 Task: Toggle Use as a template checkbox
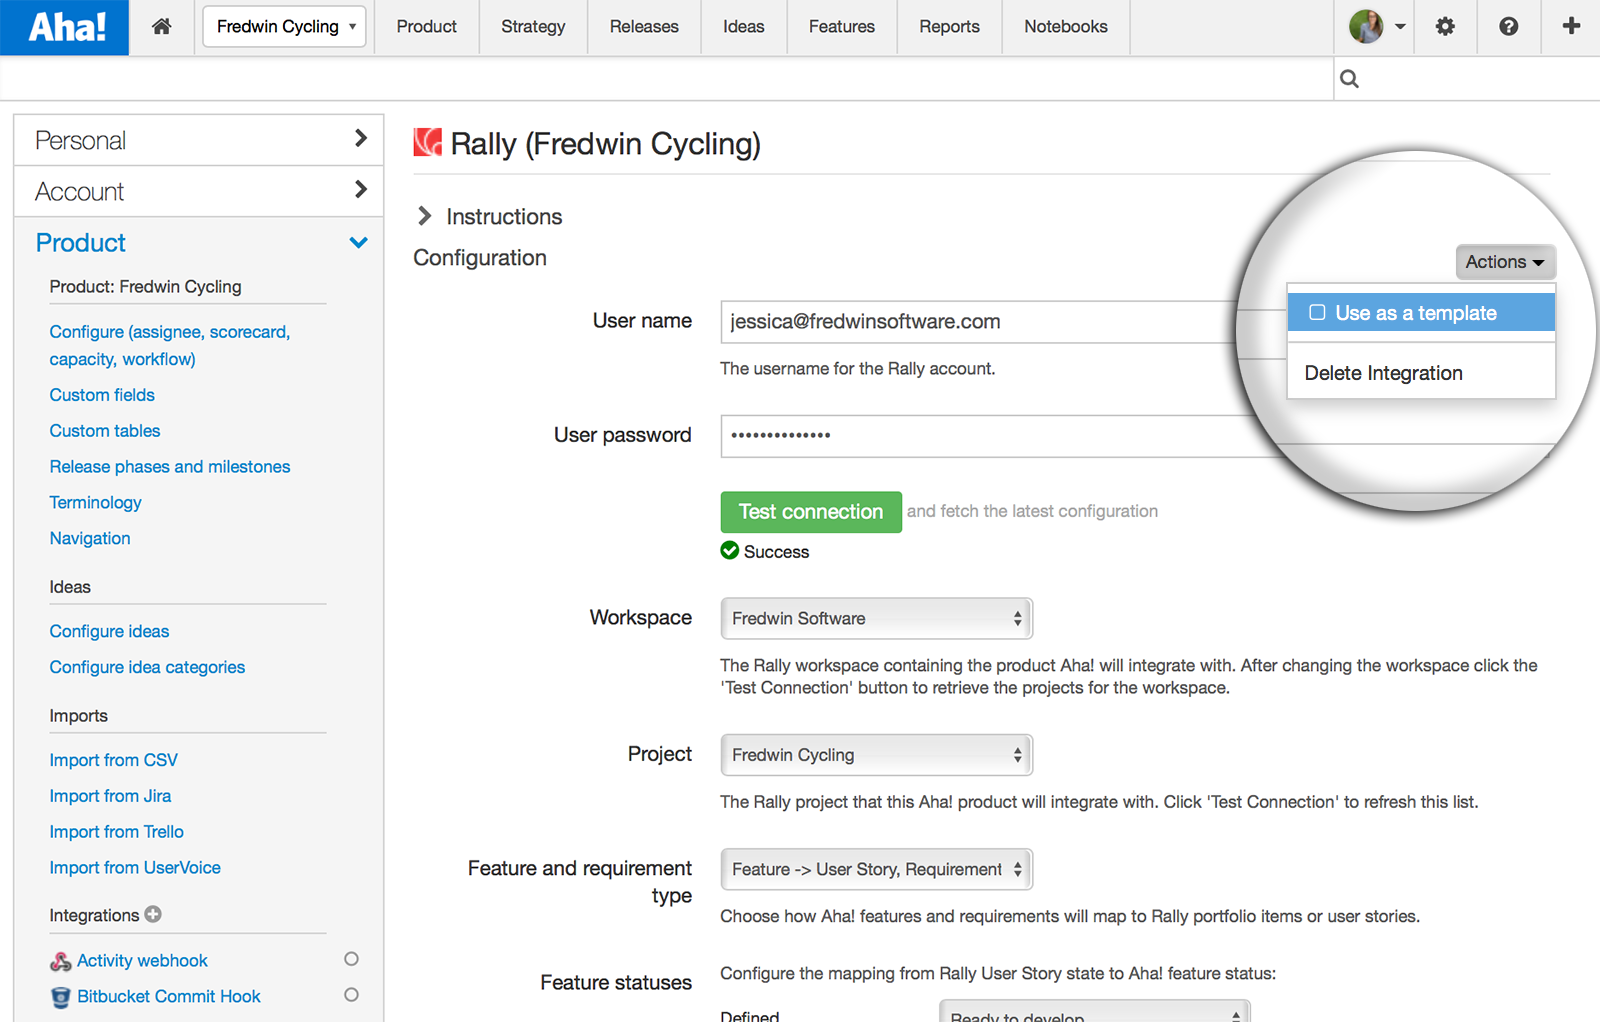[x=1317, y=313]
